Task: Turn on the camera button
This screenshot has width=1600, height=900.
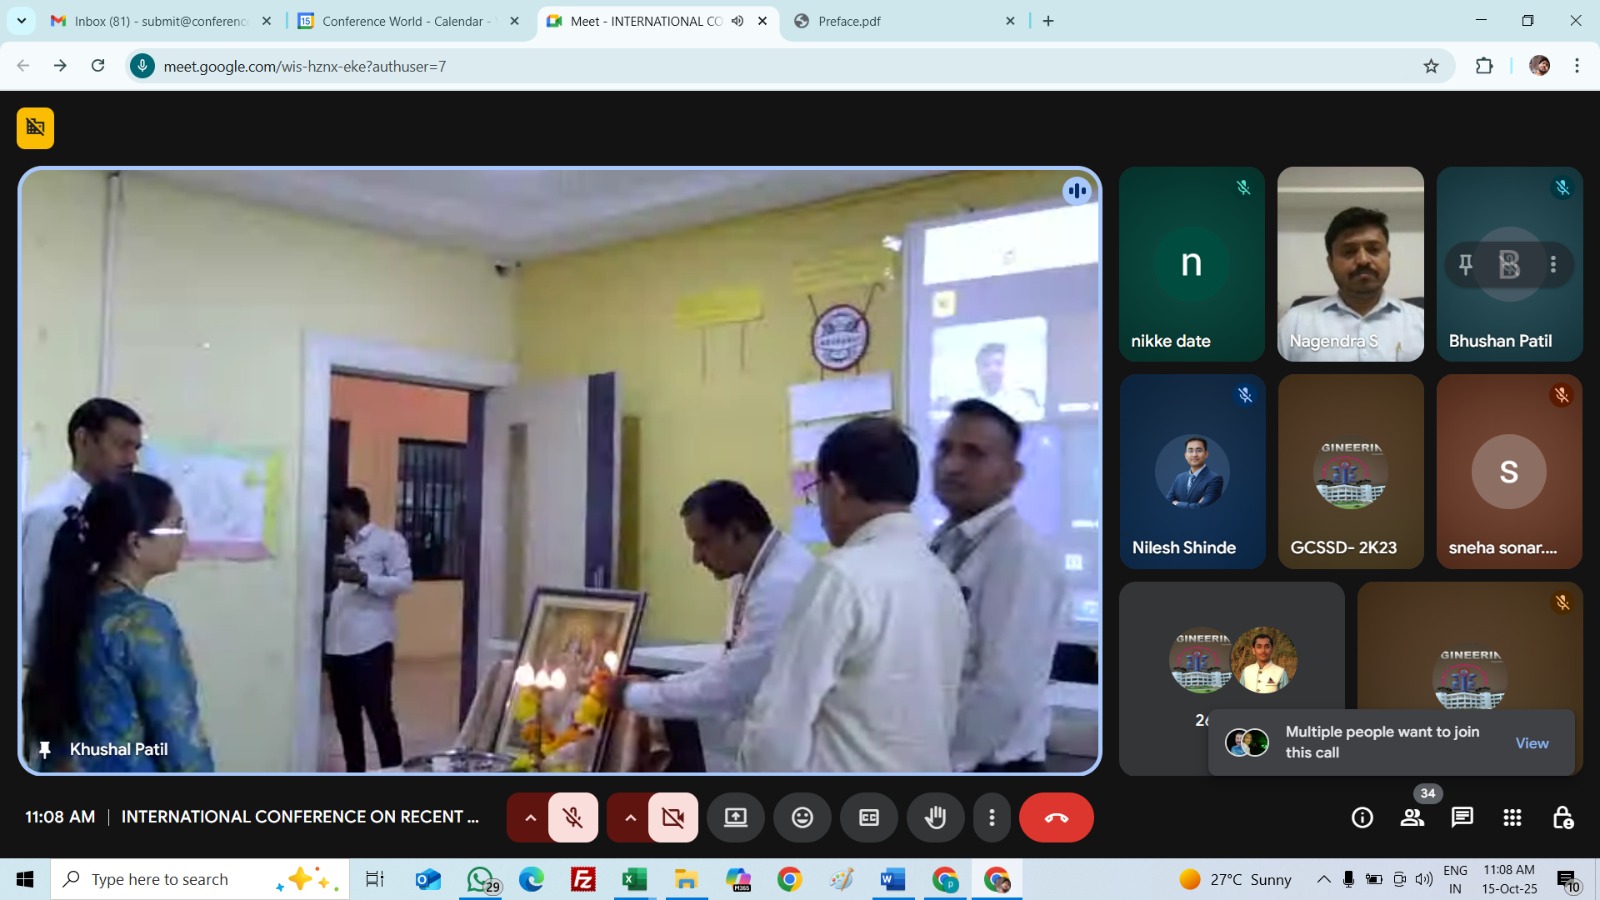Action: (673, 818)
